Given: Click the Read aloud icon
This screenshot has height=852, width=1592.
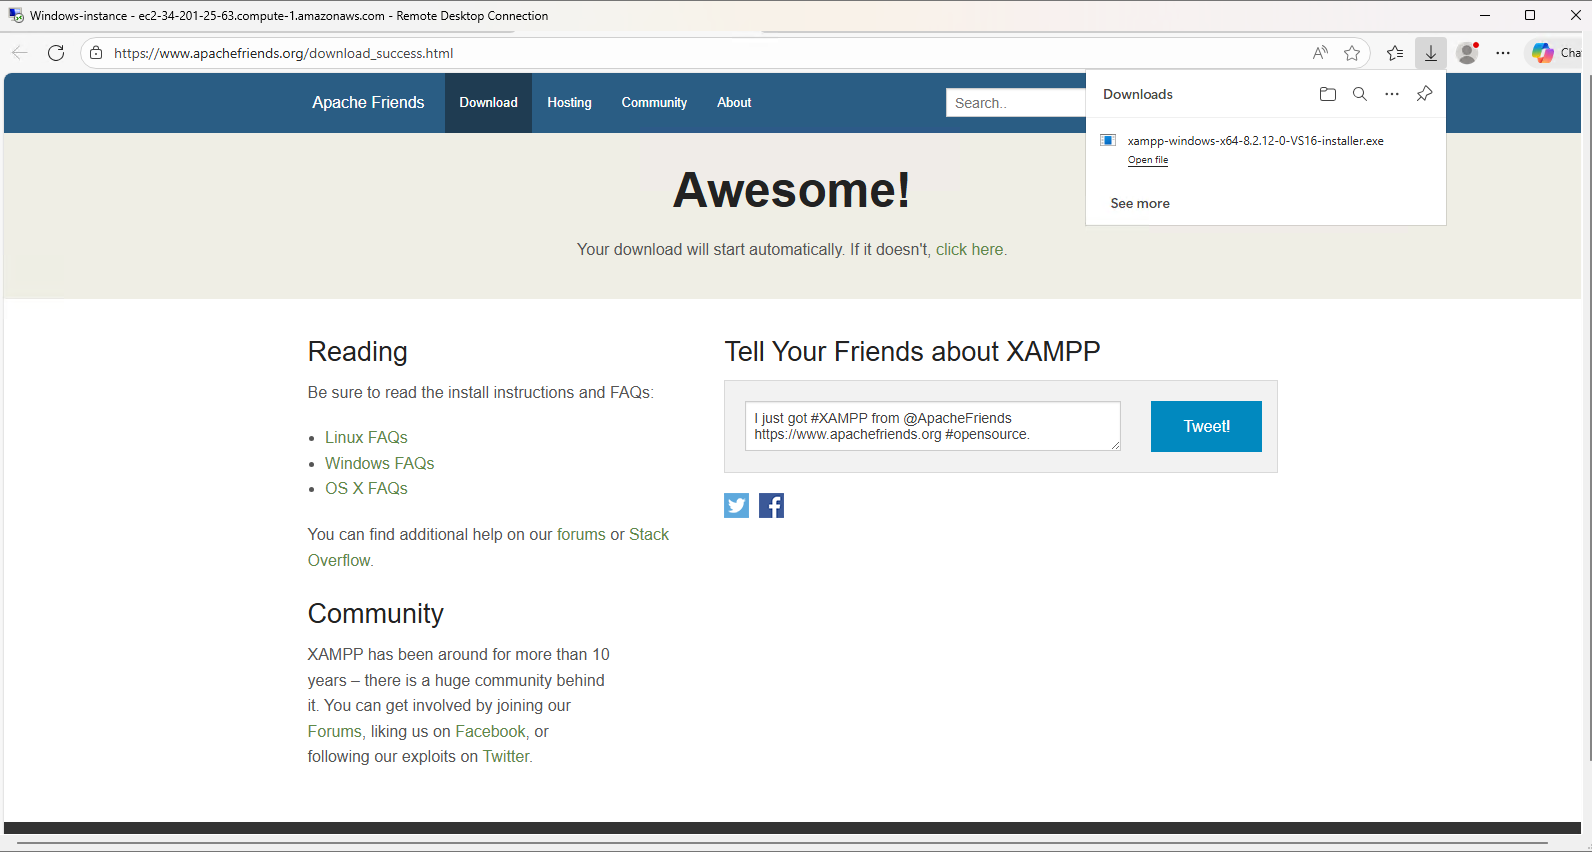Looking at the screenshot, I should point(1320,53).
